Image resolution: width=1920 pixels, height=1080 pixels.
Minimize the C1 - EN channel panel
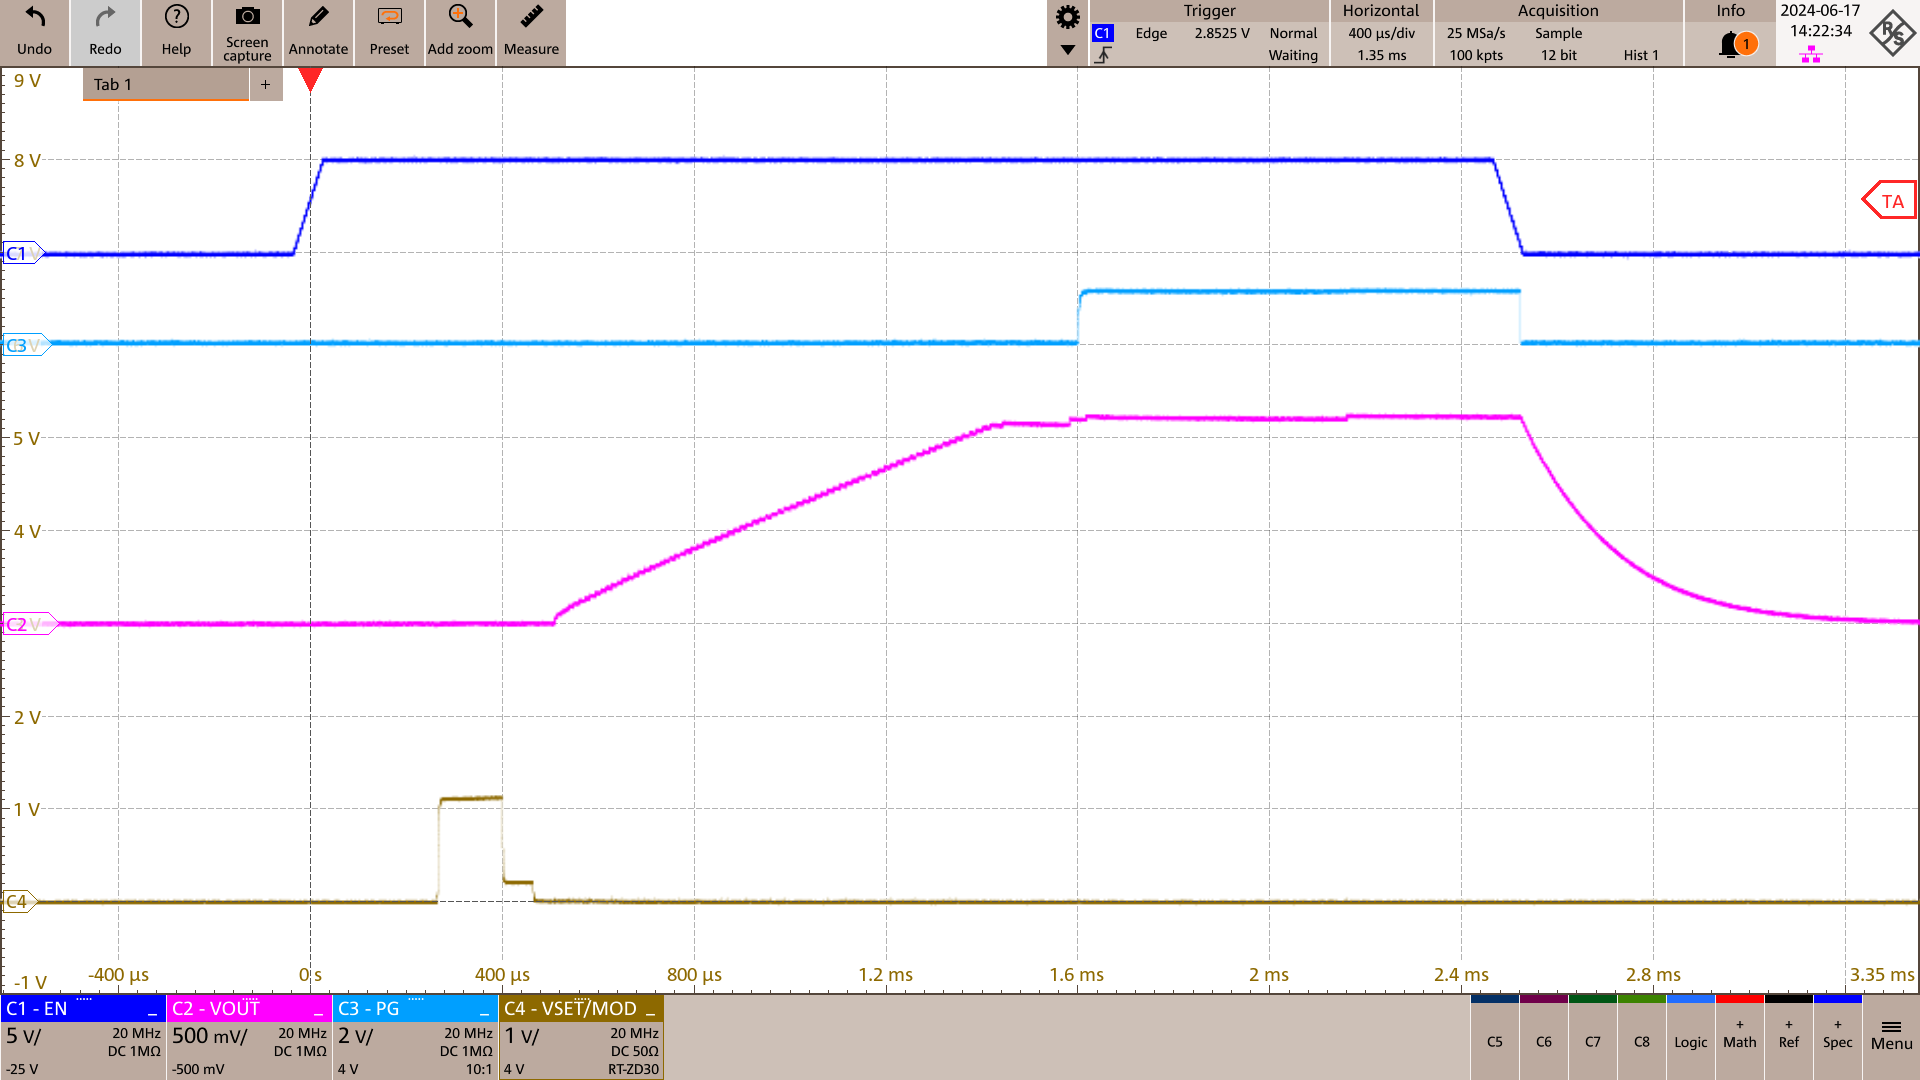pyautogui.click(x=152, y=1011)
